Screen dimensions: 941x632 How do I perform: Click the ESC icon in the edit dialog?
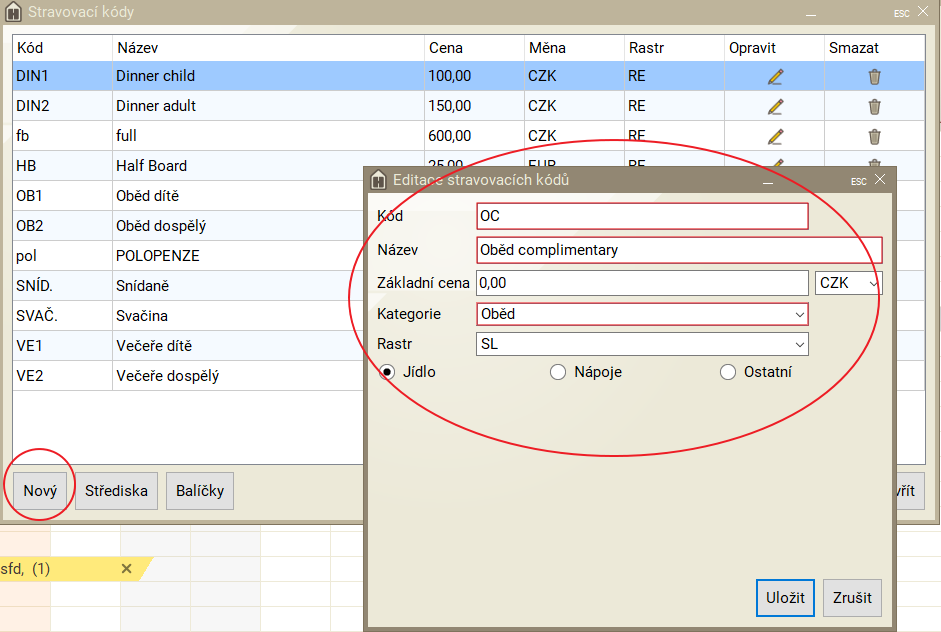(x=858, y=181)
